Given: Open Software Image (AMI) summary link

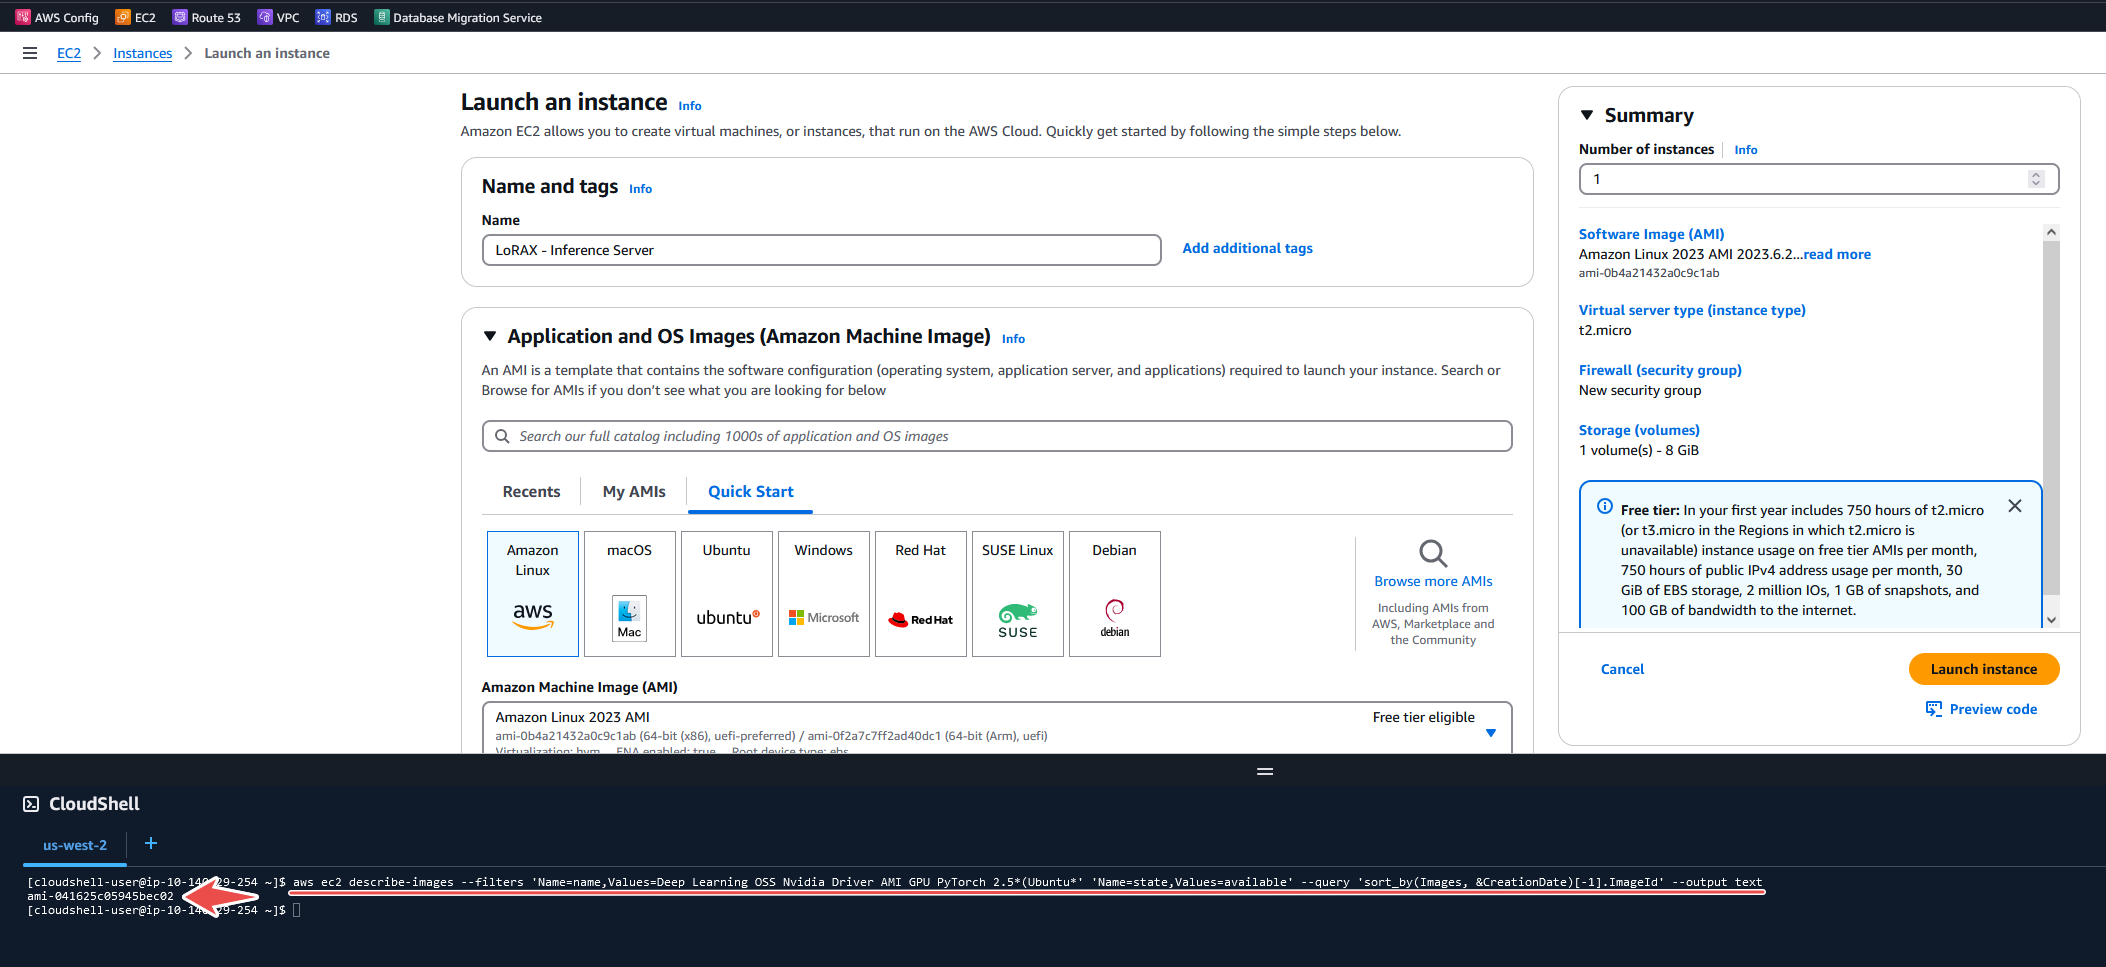Looking at the screenshot, I should tap(1651, 234).
